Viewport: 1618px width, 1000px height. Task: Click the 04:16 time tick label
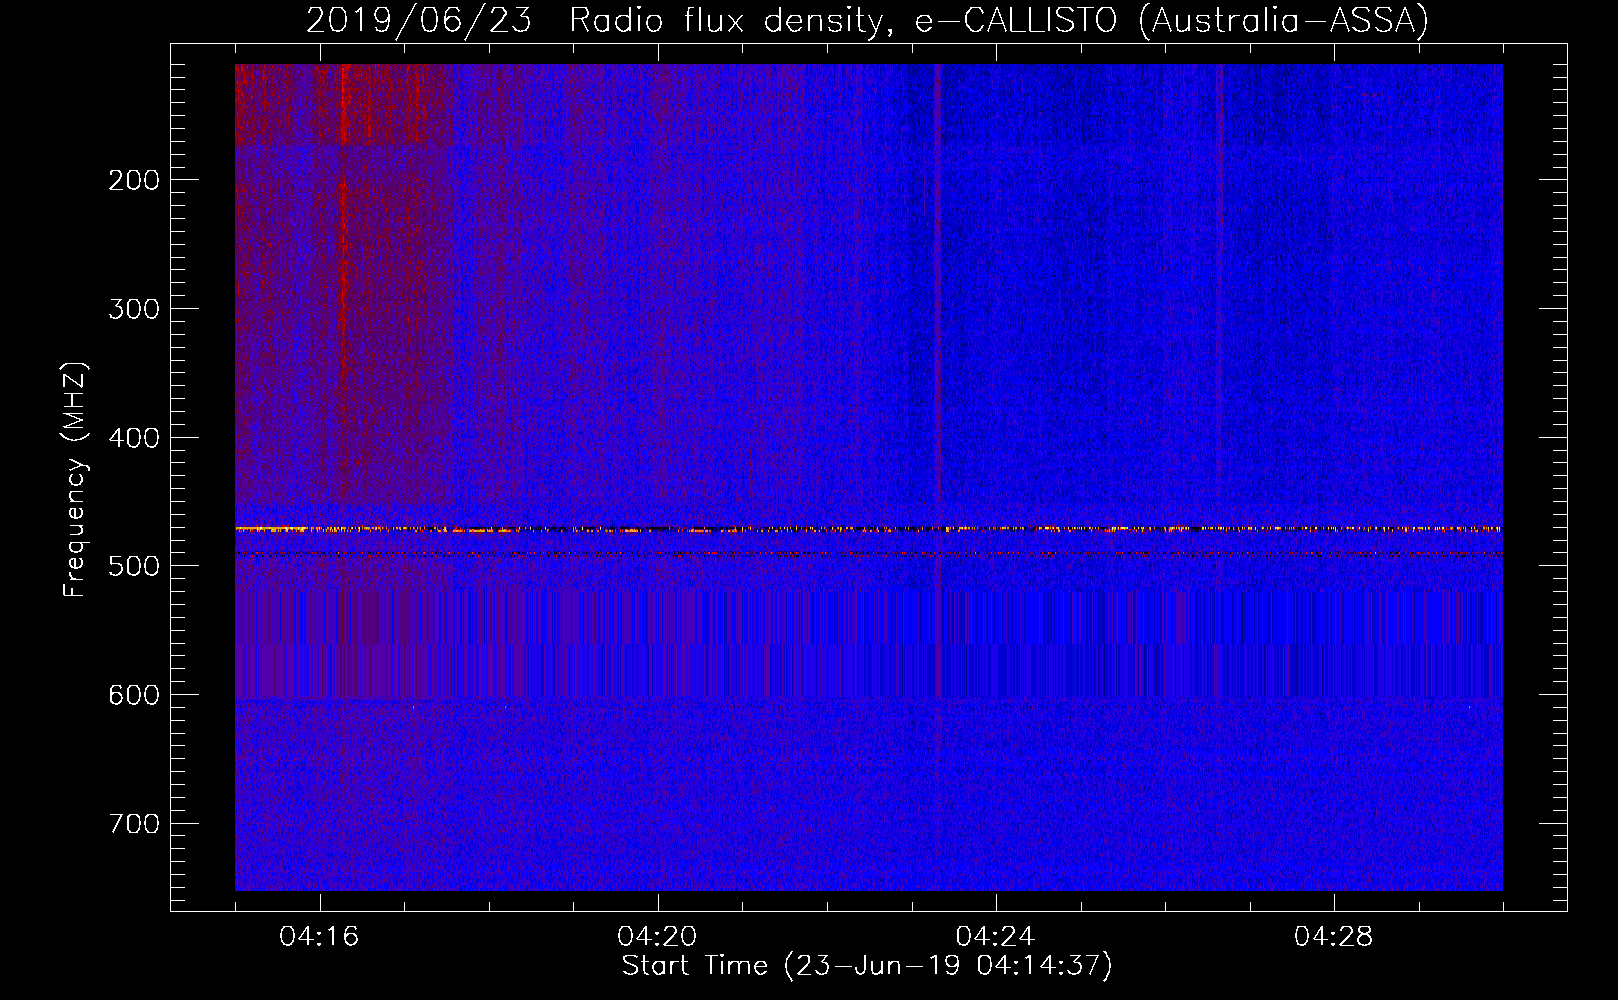pyautogui.click(x=319, y=937)
